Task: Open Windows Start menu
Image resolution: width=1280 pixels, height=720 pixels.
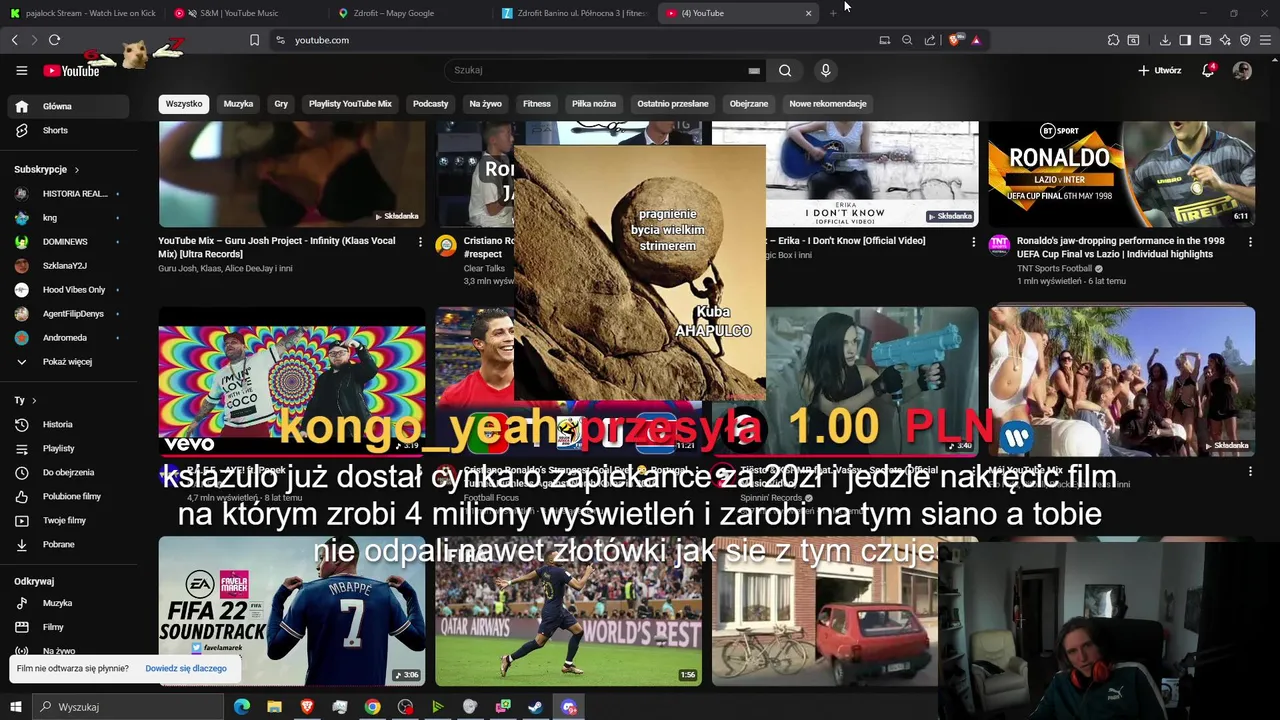Action: (x=15, y=707)
